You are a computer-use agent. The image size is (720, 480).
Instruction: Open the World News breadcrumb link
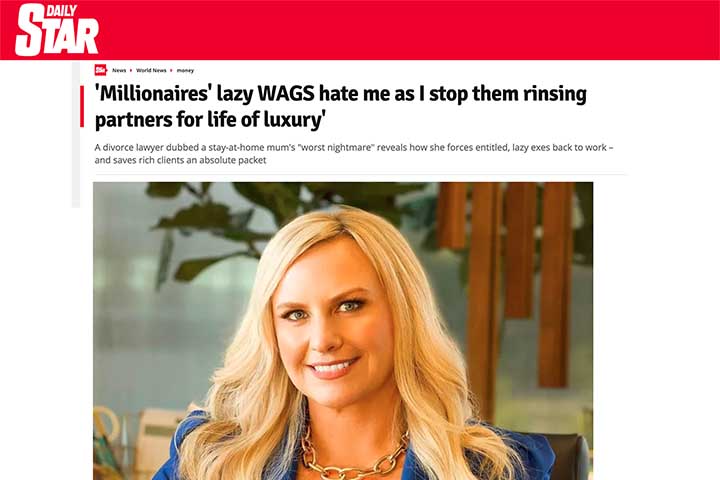point(151,70)
